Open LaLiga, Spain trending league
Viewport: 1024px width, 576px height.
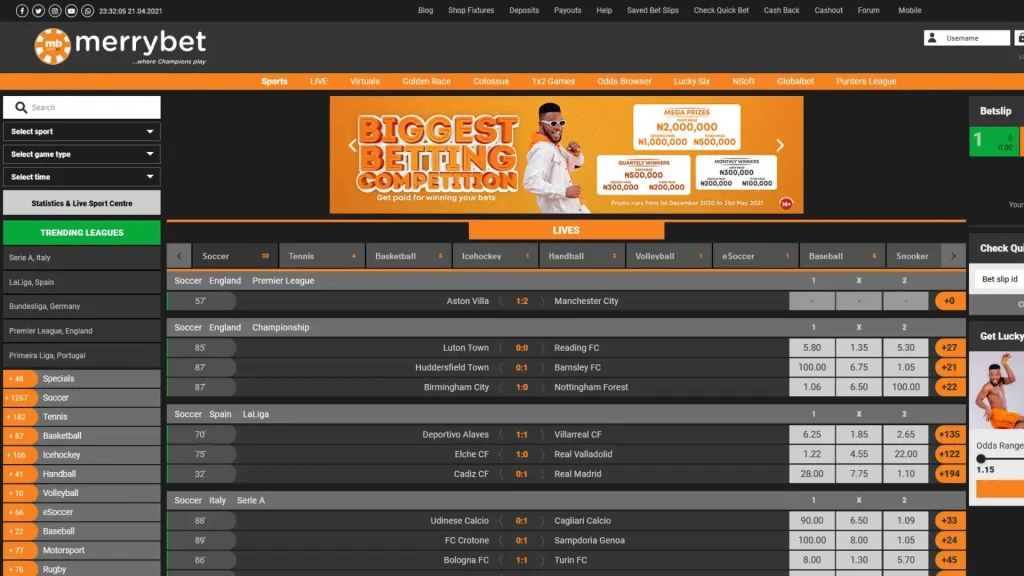pos(82,282)
